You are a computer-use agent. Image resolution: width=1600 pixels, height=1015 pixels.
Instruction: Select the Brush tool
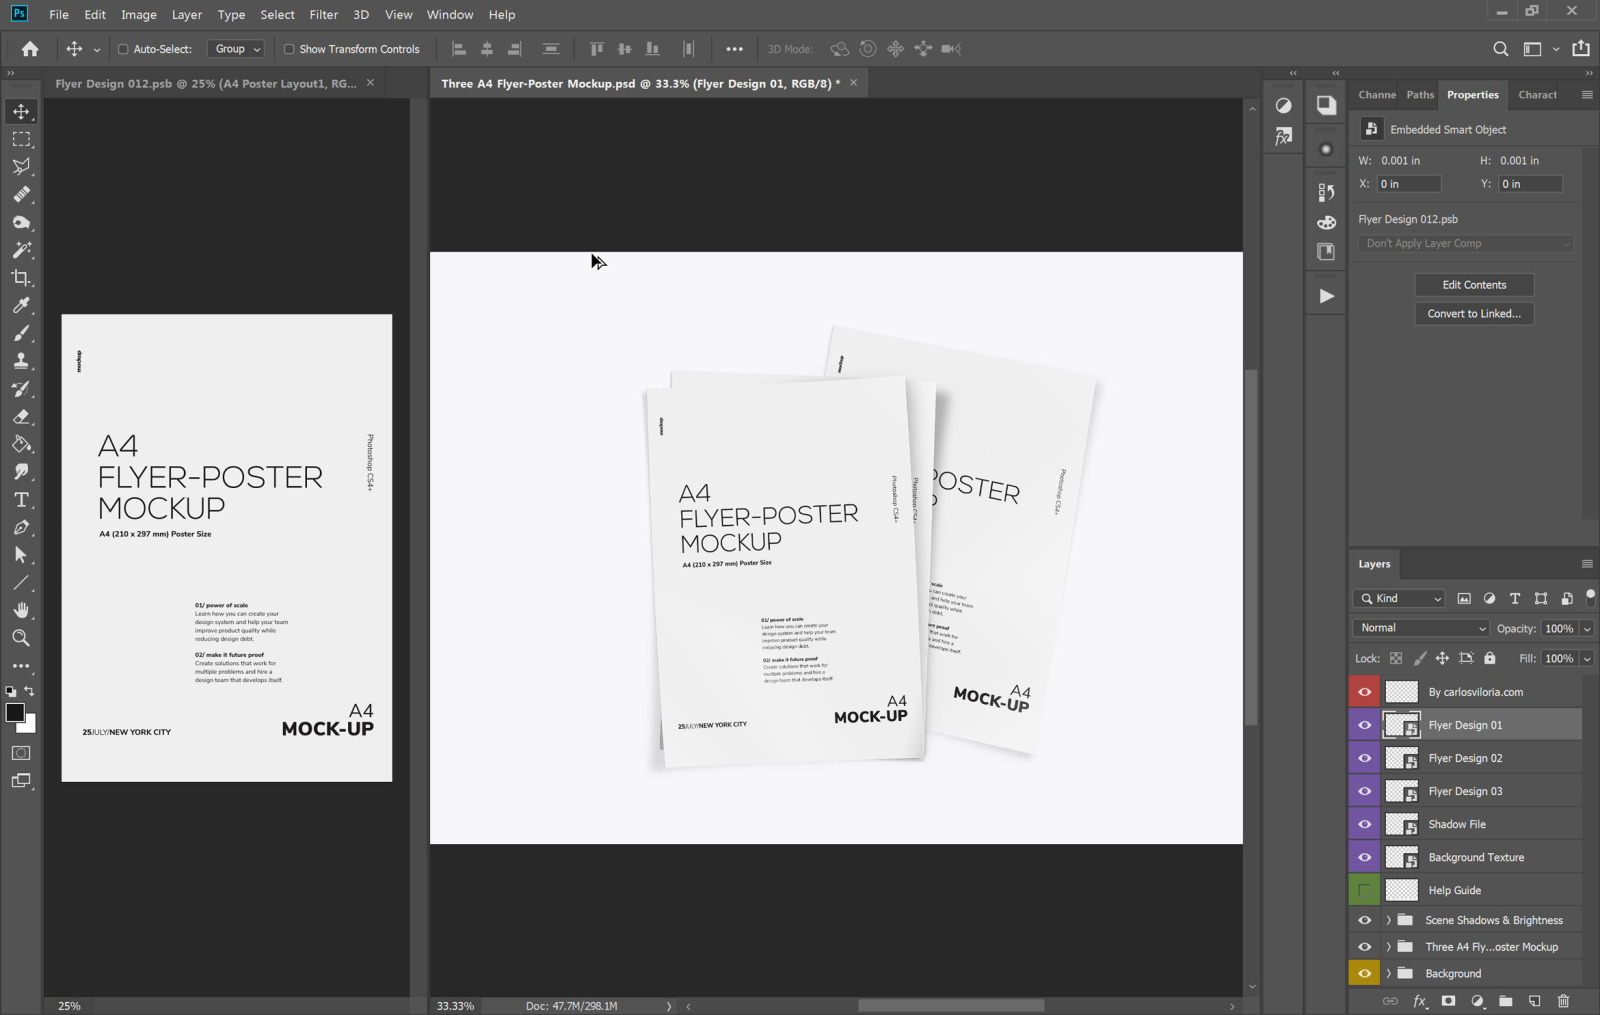tap(21, 333)
